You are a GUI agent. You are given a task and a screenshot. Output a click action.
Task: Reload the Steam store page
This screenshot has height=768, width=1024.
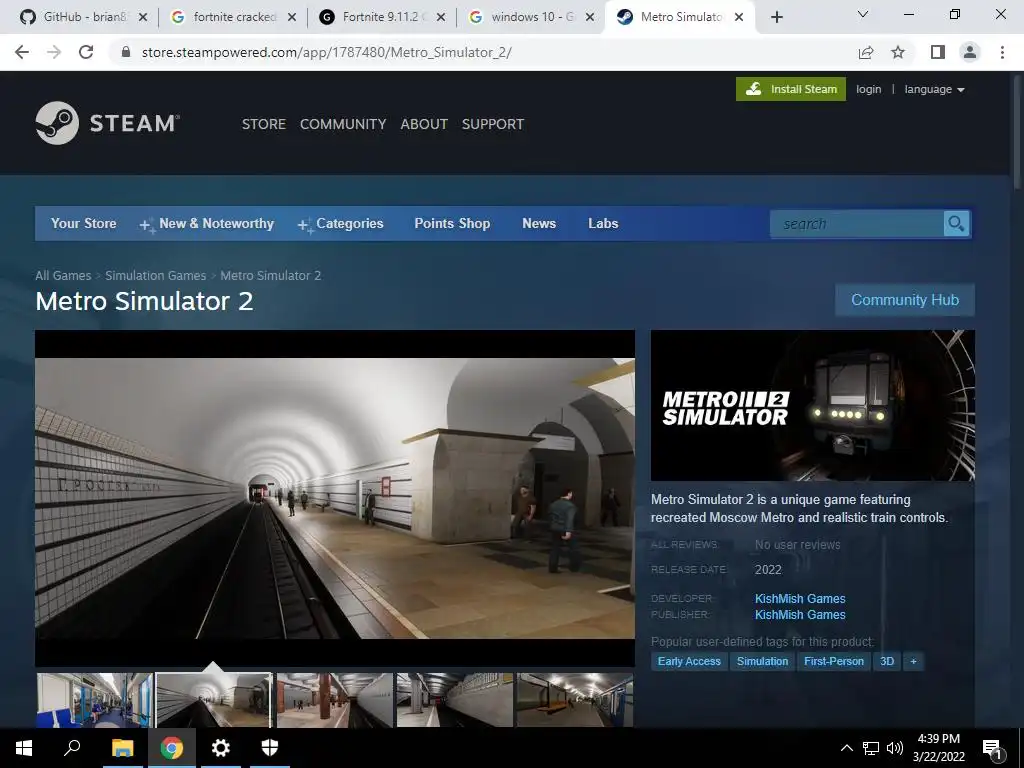click(x=86, y=52)
